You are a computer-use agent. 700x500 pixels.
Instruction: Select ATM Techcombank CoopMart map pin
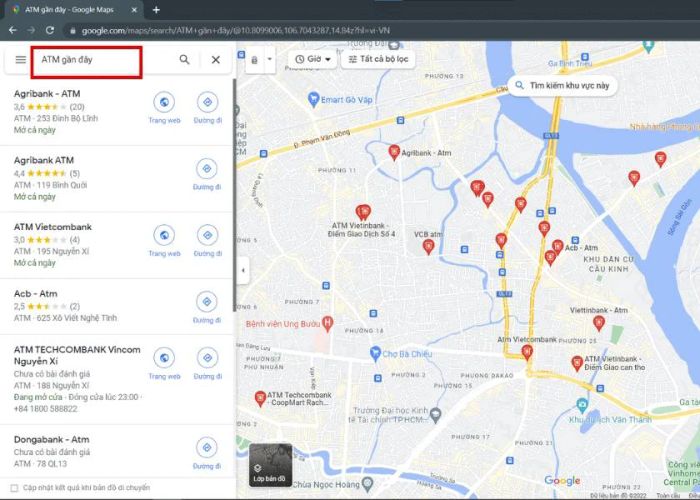tap(260, 399)
